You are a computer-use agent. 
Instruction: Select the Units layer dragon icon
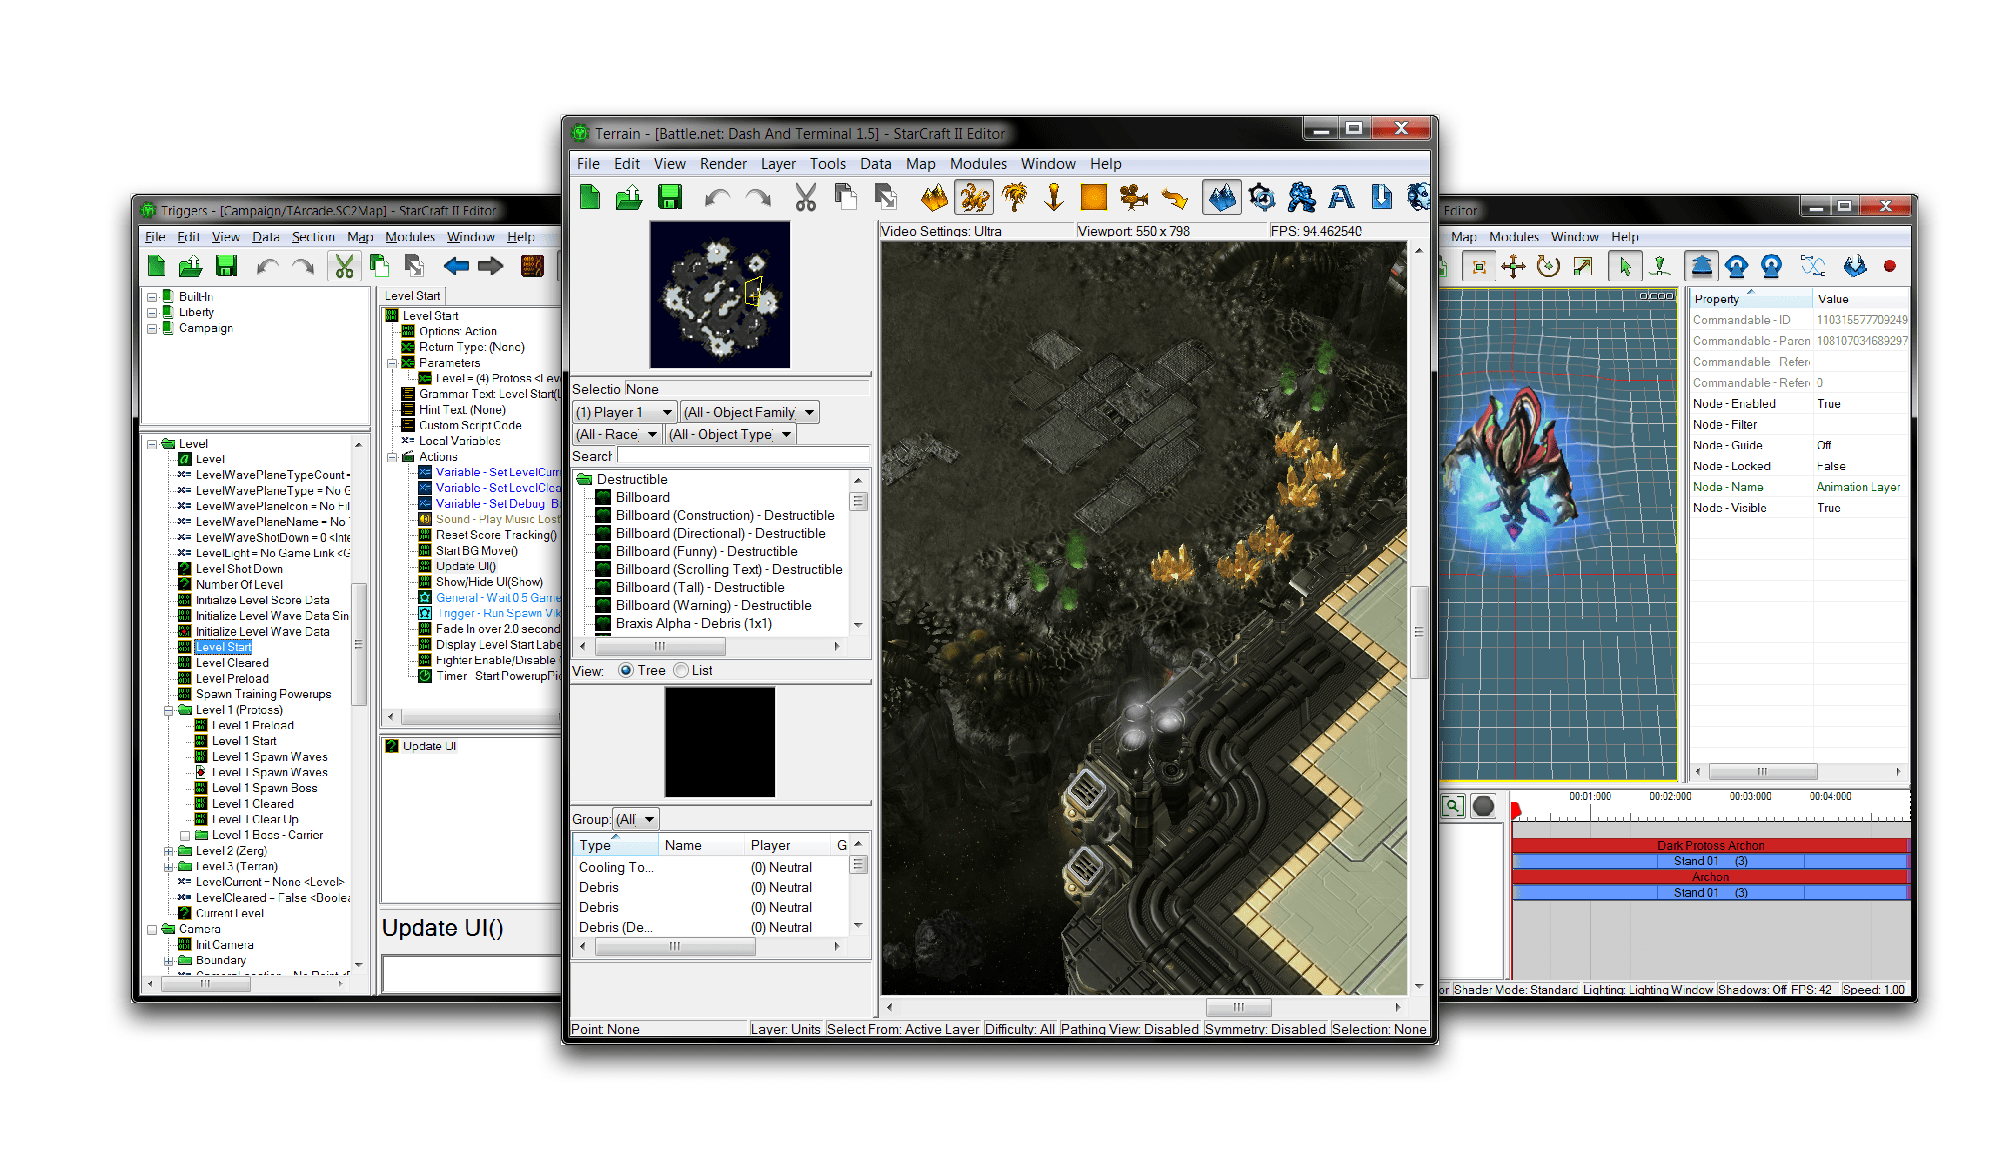(x=973, y=197)
